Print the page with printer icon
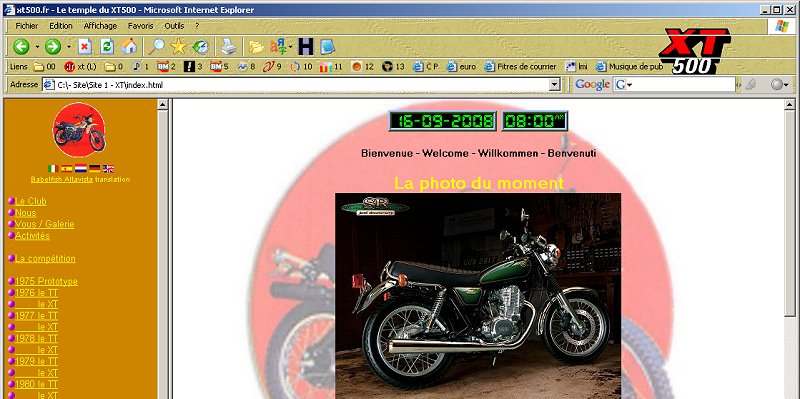The height and width of the screenshot is (399, 800). [x=228, y=47]
